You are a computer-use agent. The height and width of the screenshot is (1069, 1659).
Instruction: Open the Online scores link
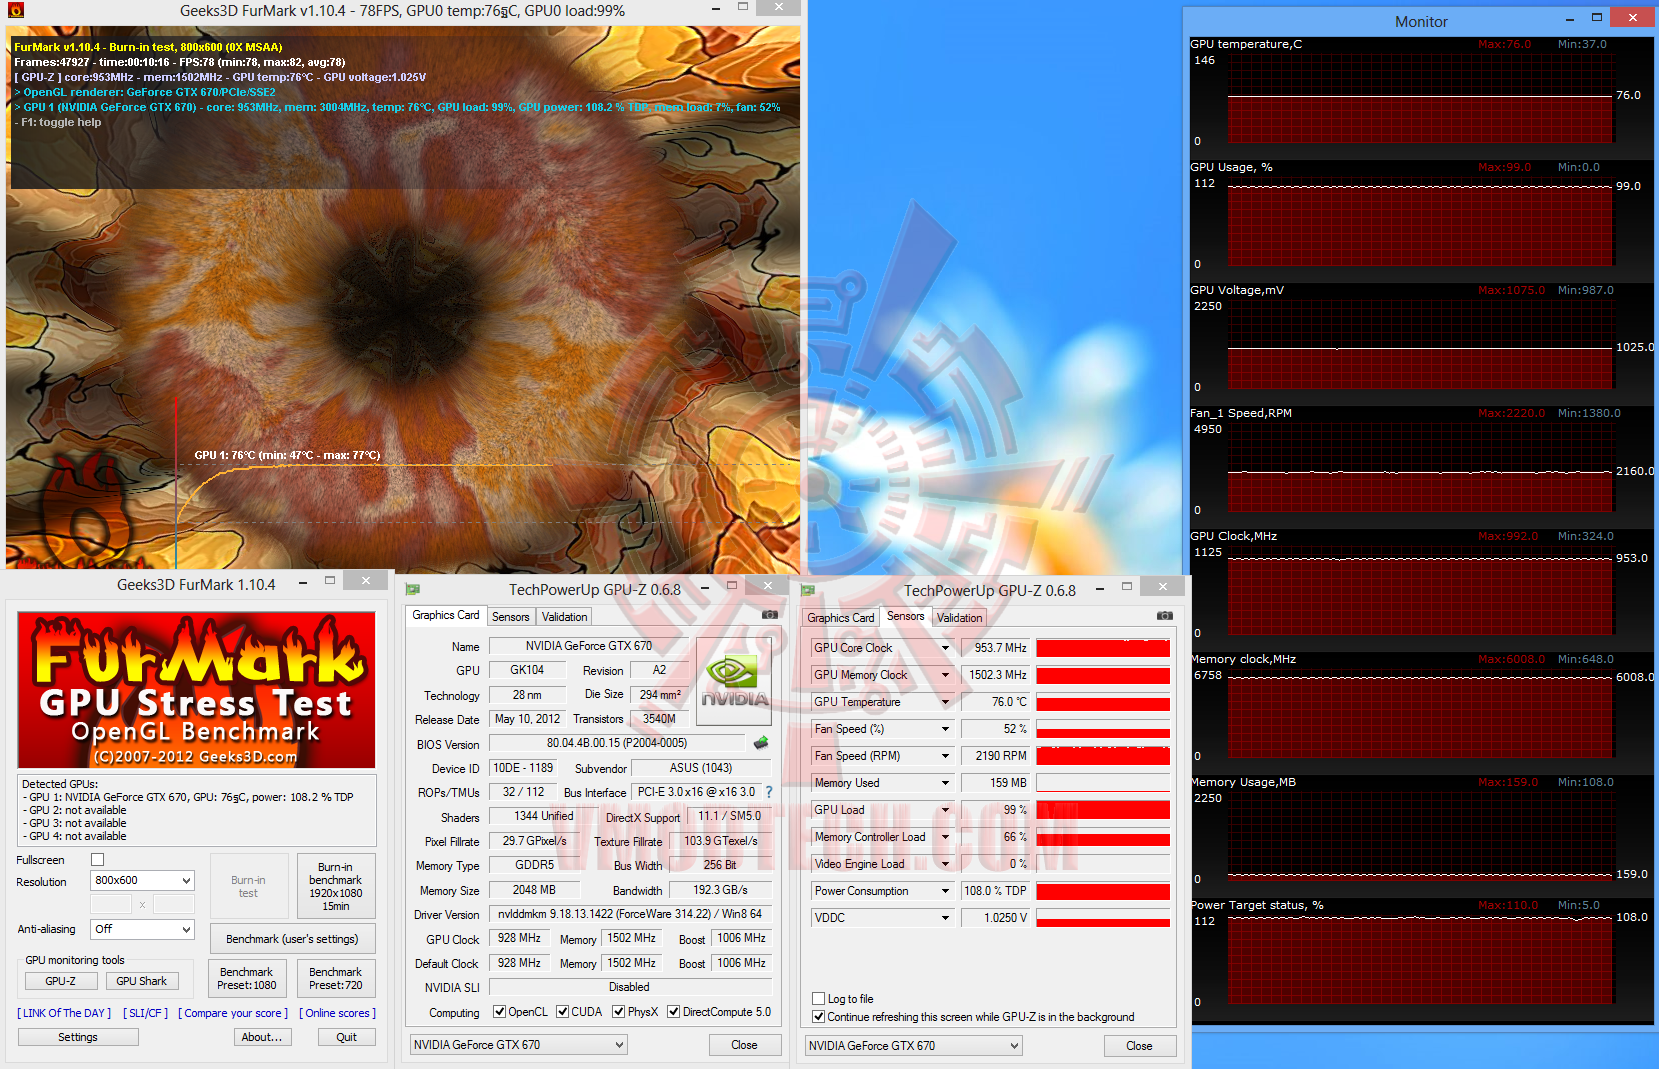pos(338,1013)
